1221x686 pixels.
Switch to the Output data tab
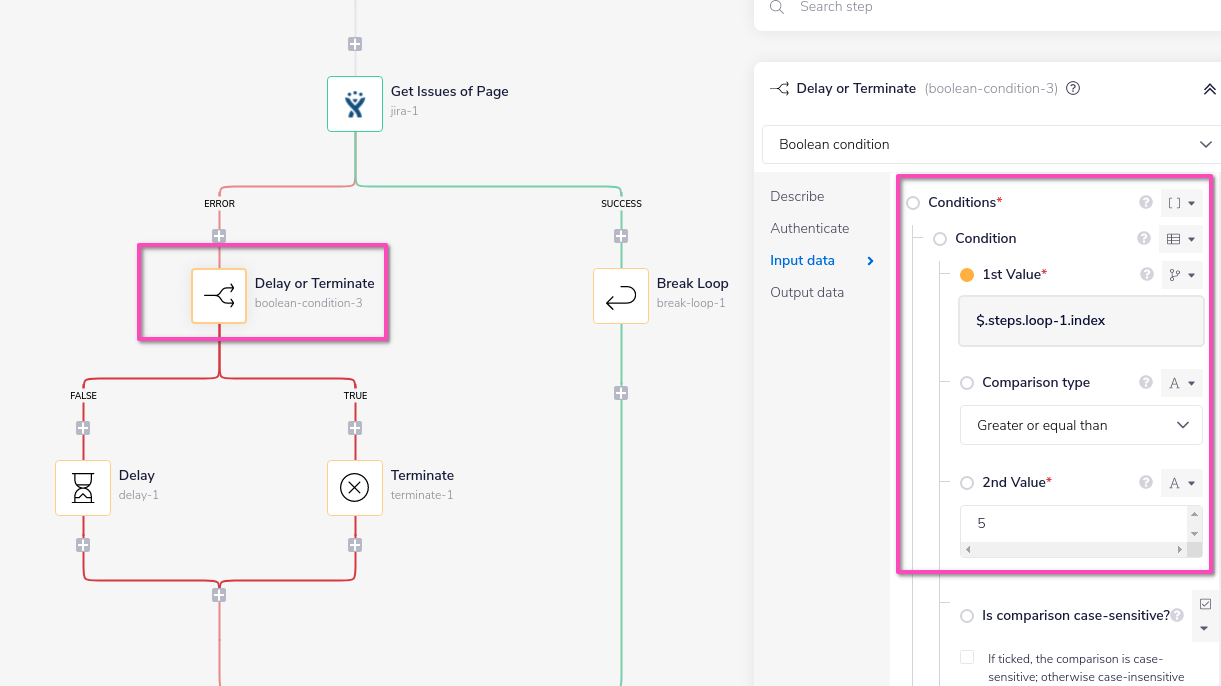pyautogui.click(x=807, y=292)
